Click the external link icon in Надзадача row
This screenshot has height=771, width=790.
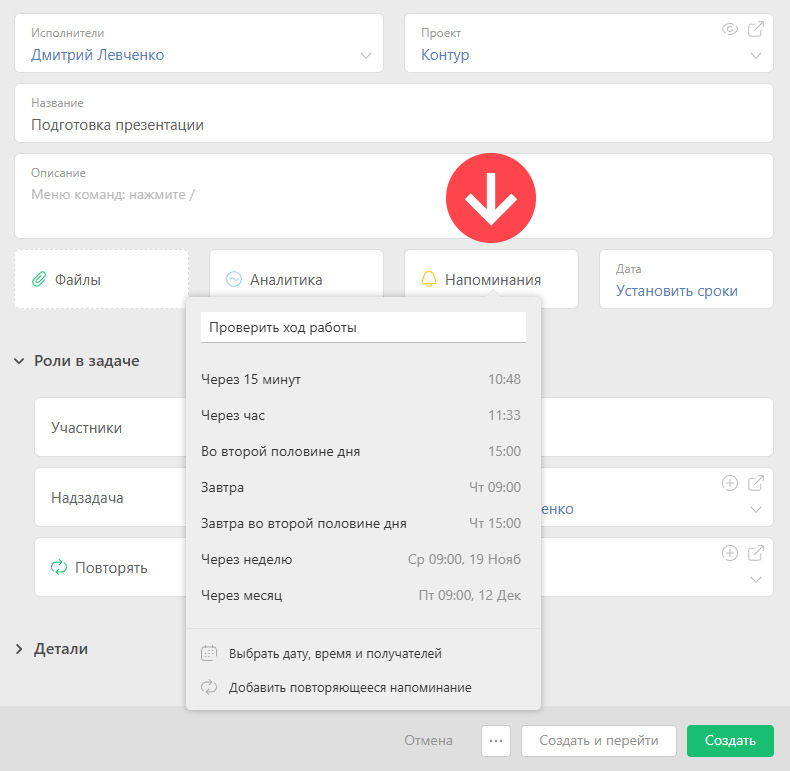(756, 483)
